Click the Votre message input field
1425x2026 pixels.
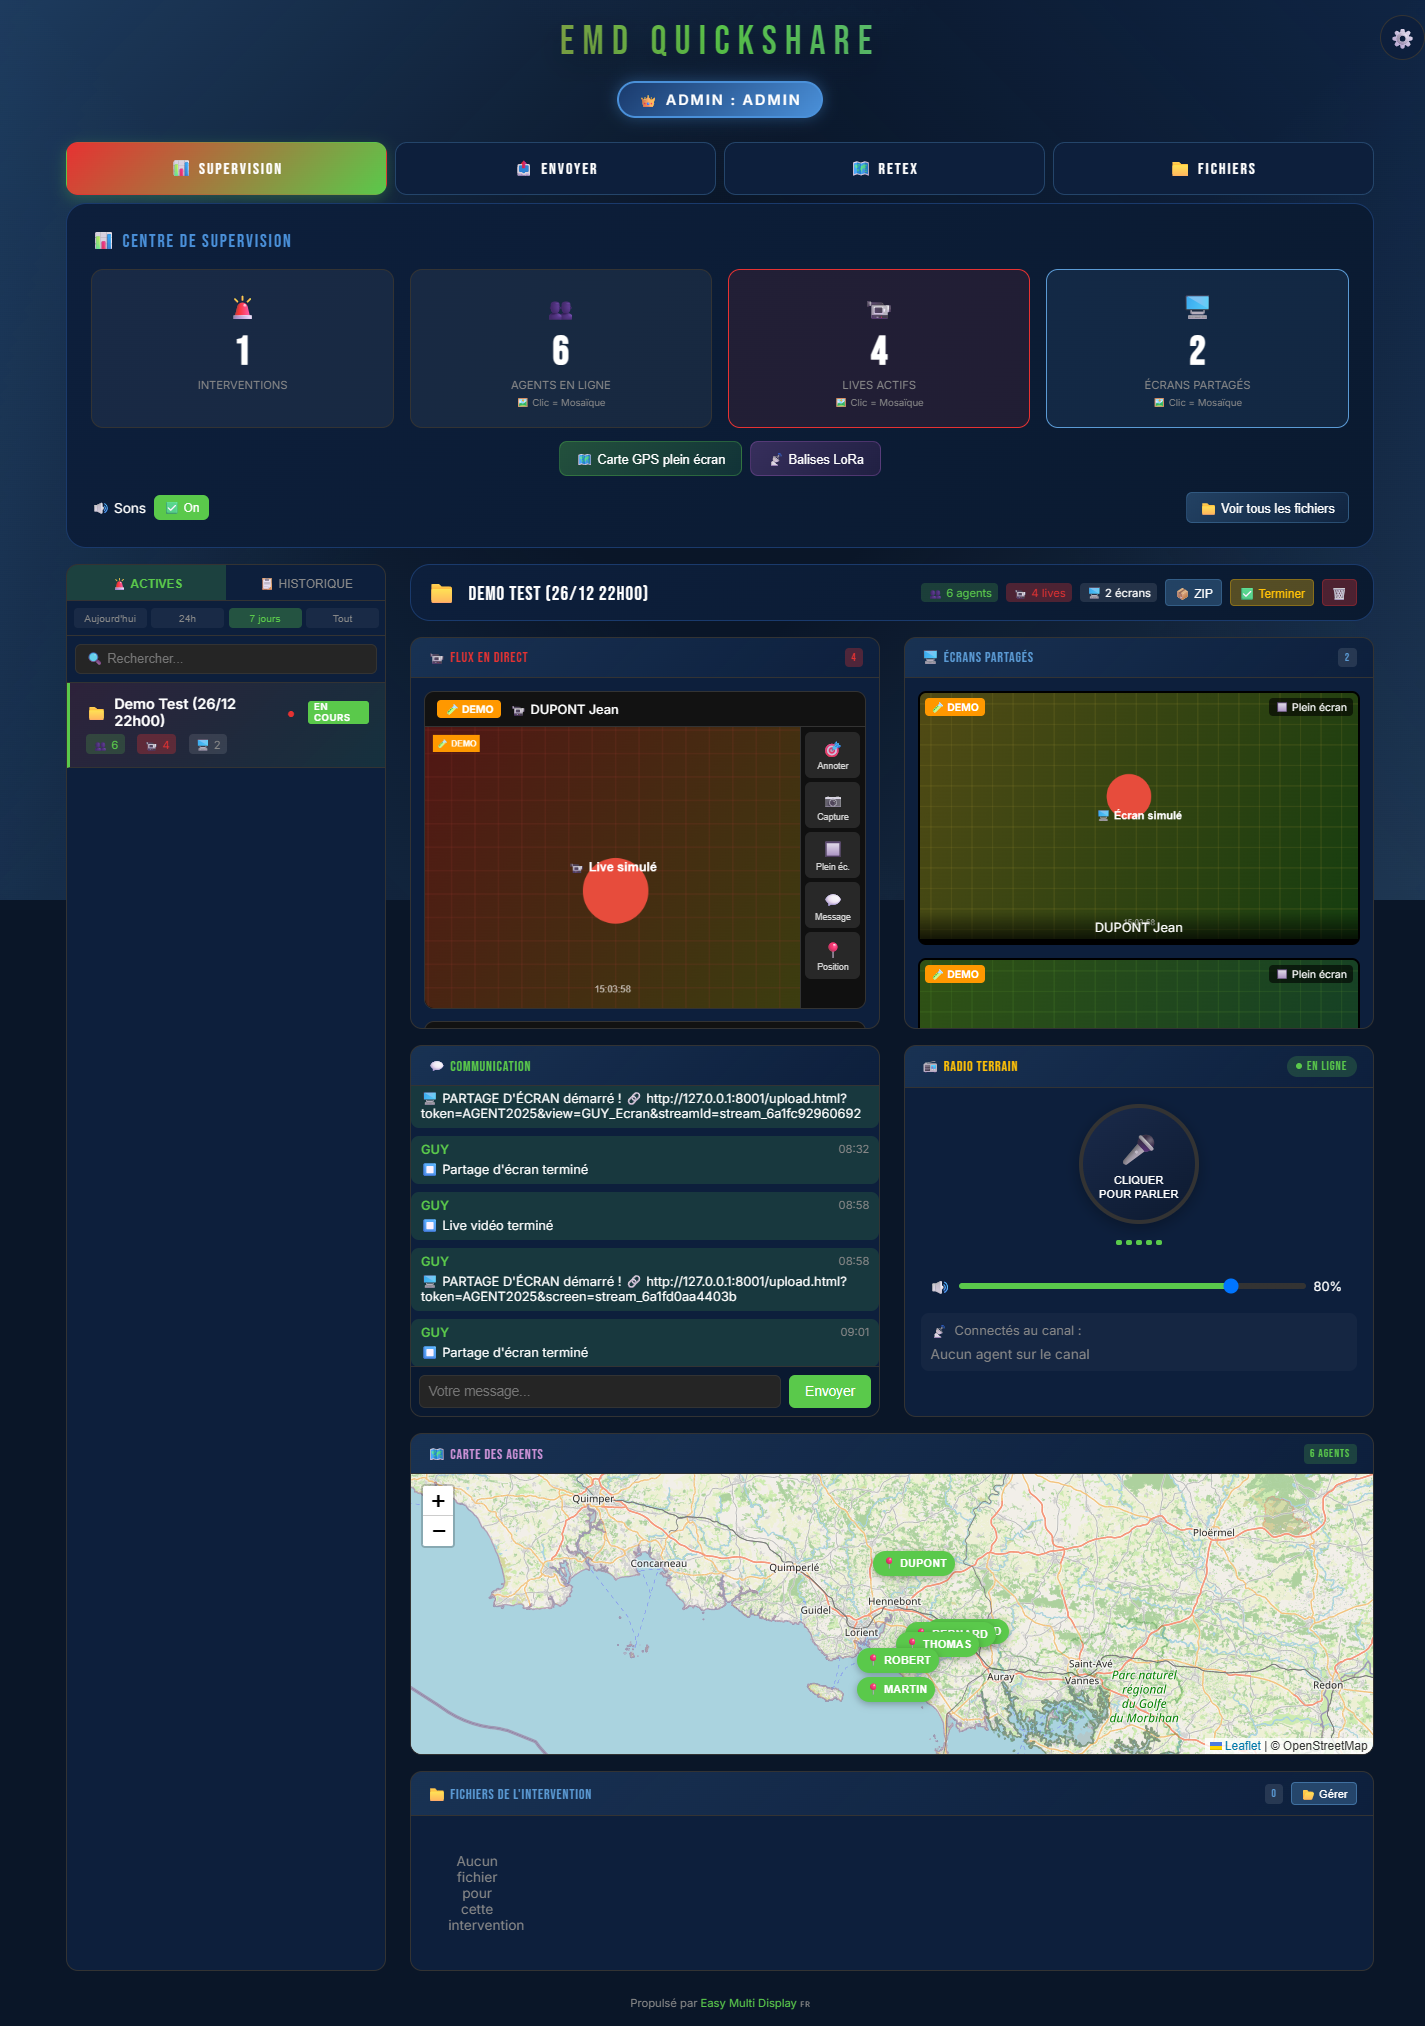click(x=599, y=1391)
